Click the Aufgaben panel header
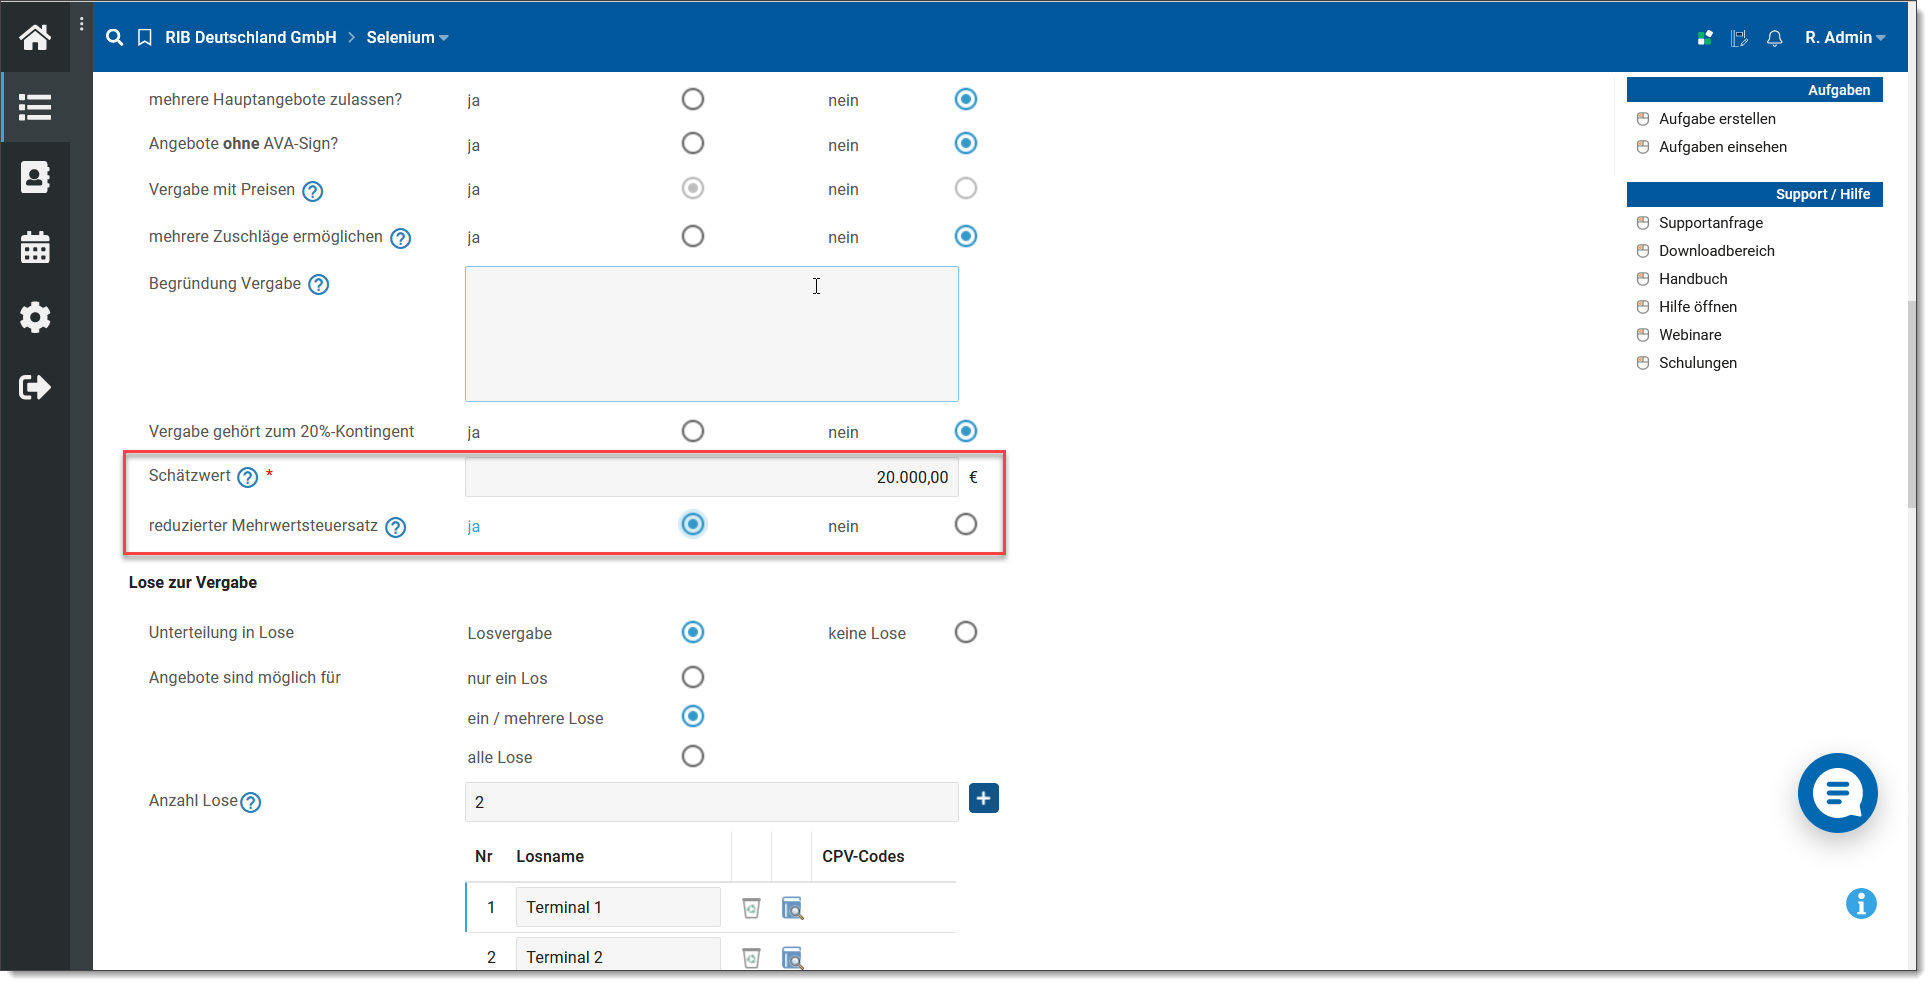 tap(1755, 90)
